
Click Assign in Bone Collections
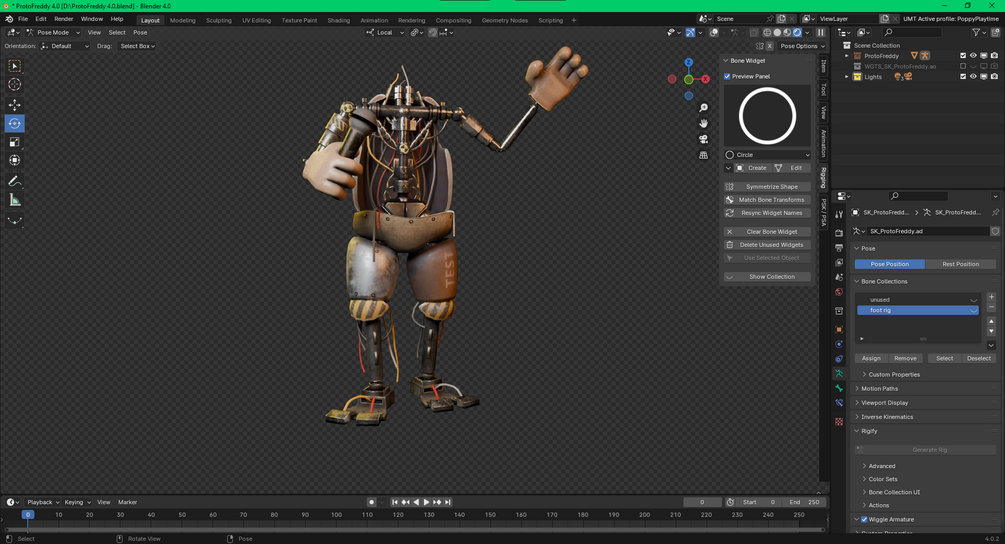(x=871, y=358)
